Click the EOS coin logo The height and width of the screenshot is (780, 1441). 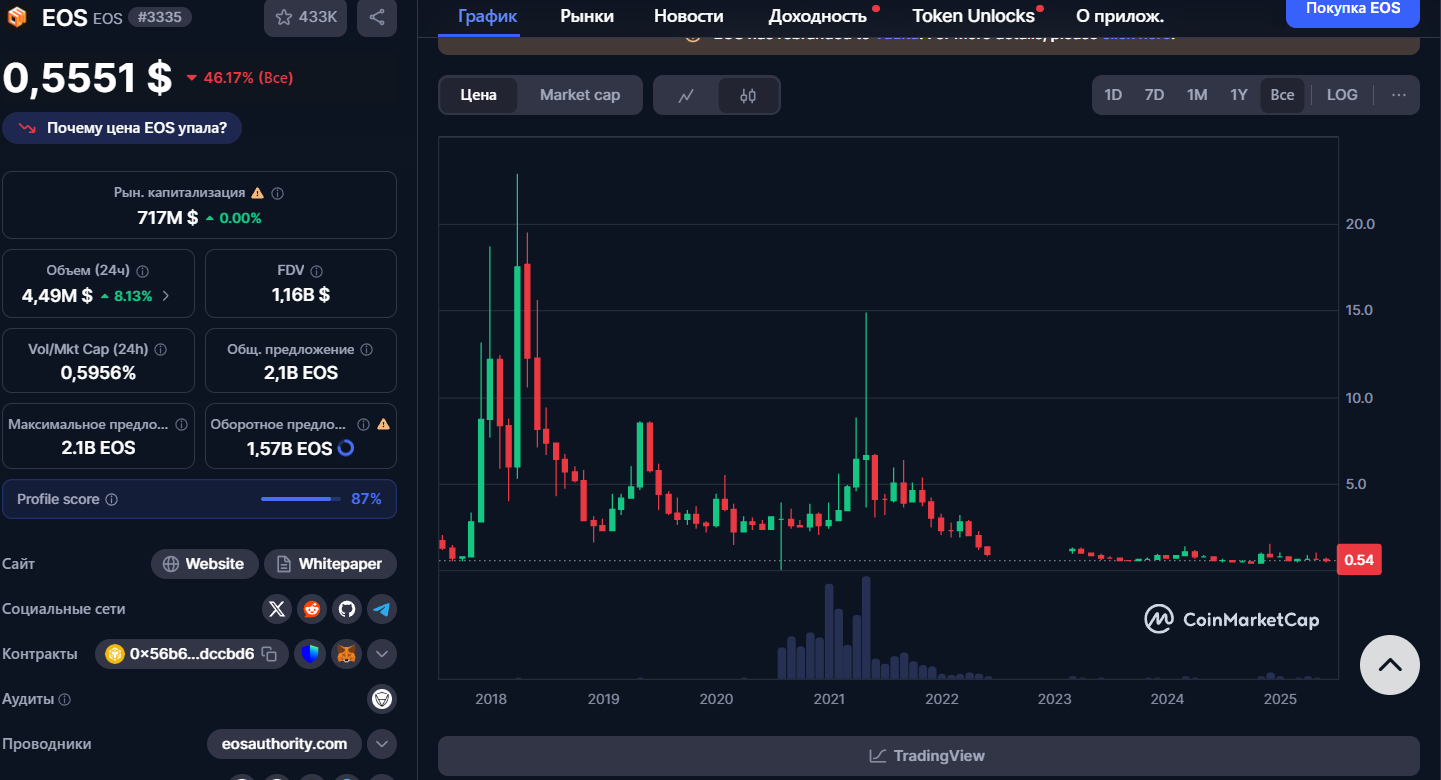click(17, 17)
